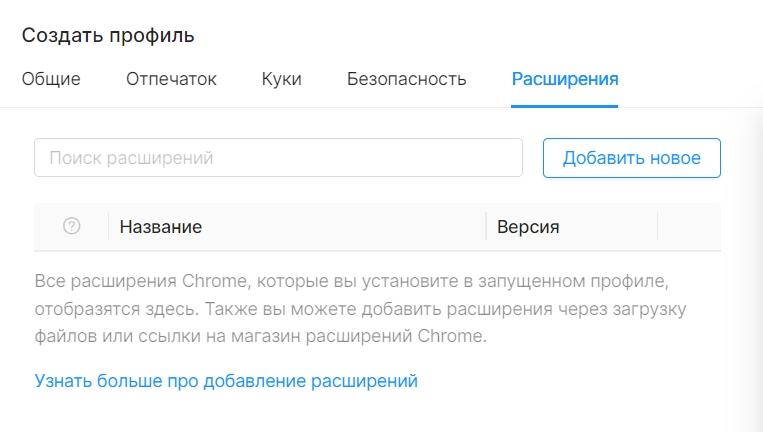Image resolution: width=763 pixels, height=432 pixels.
Task: Go to the Куки tab
Action: (282, 79)
